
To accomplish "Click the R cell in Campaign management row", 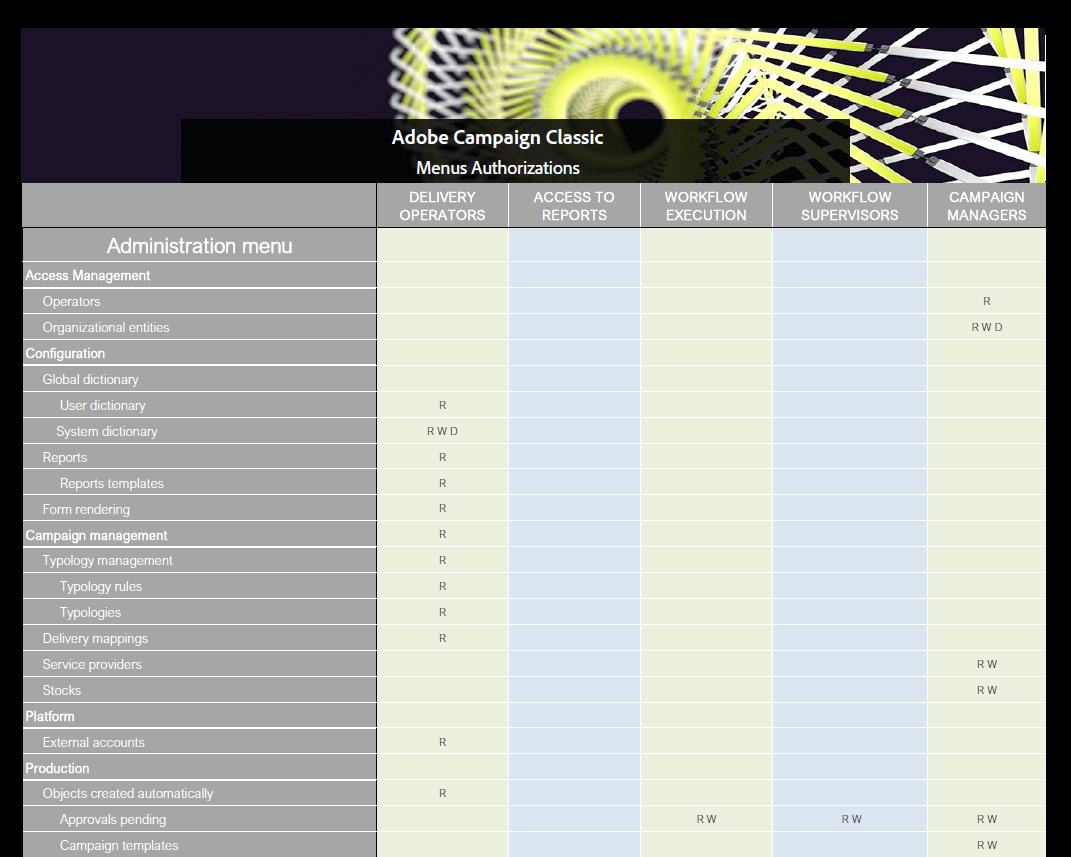I will coord(443,534).
